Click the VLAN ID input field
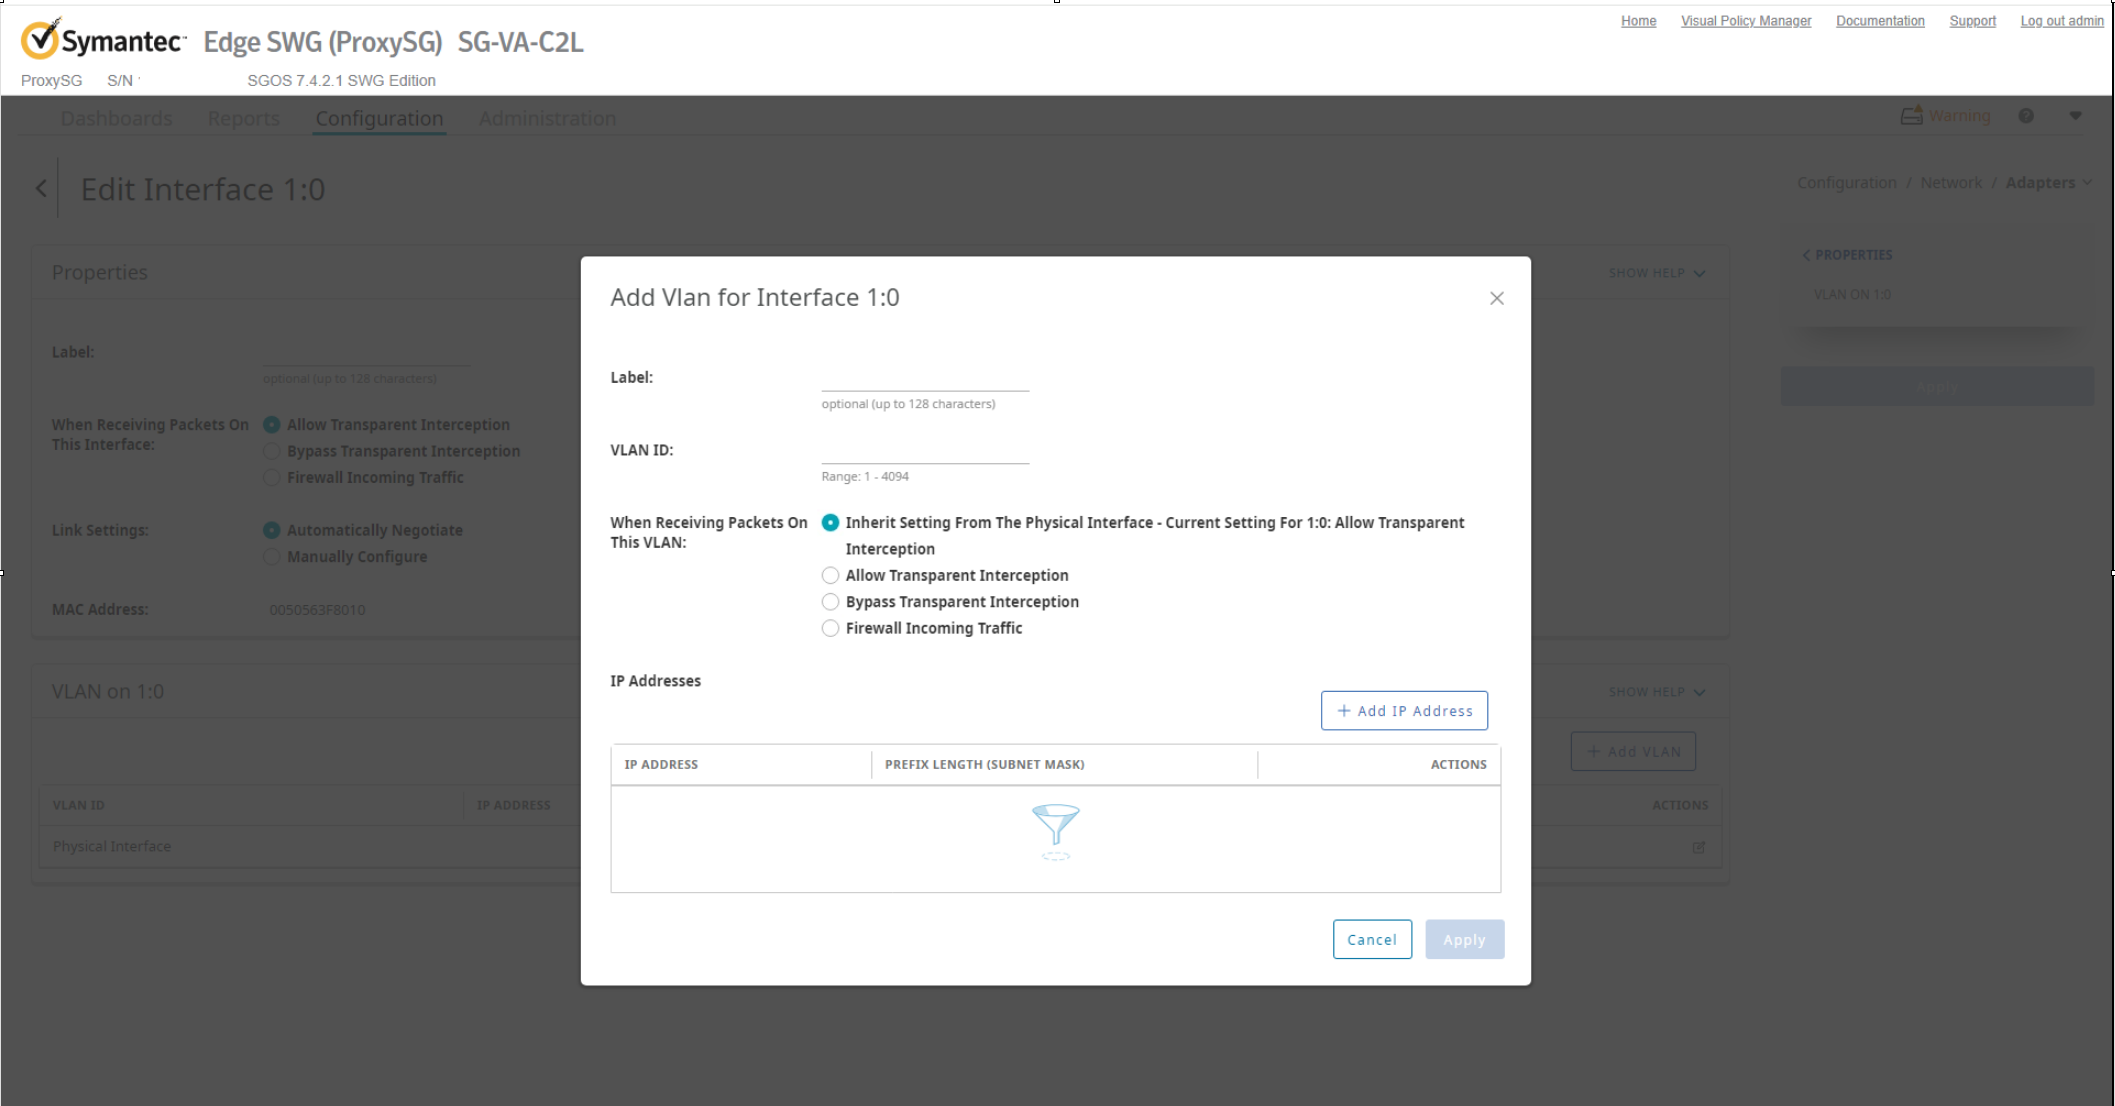 924,451
